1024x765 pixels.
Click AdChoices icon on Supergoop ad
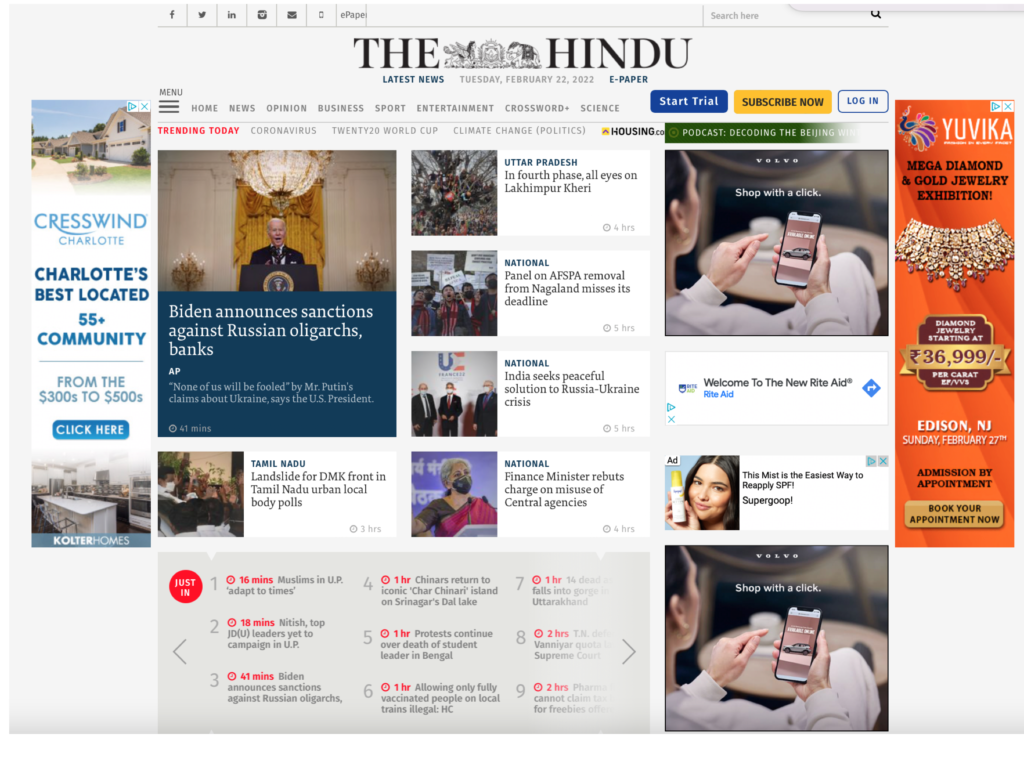tap(871, 461)
